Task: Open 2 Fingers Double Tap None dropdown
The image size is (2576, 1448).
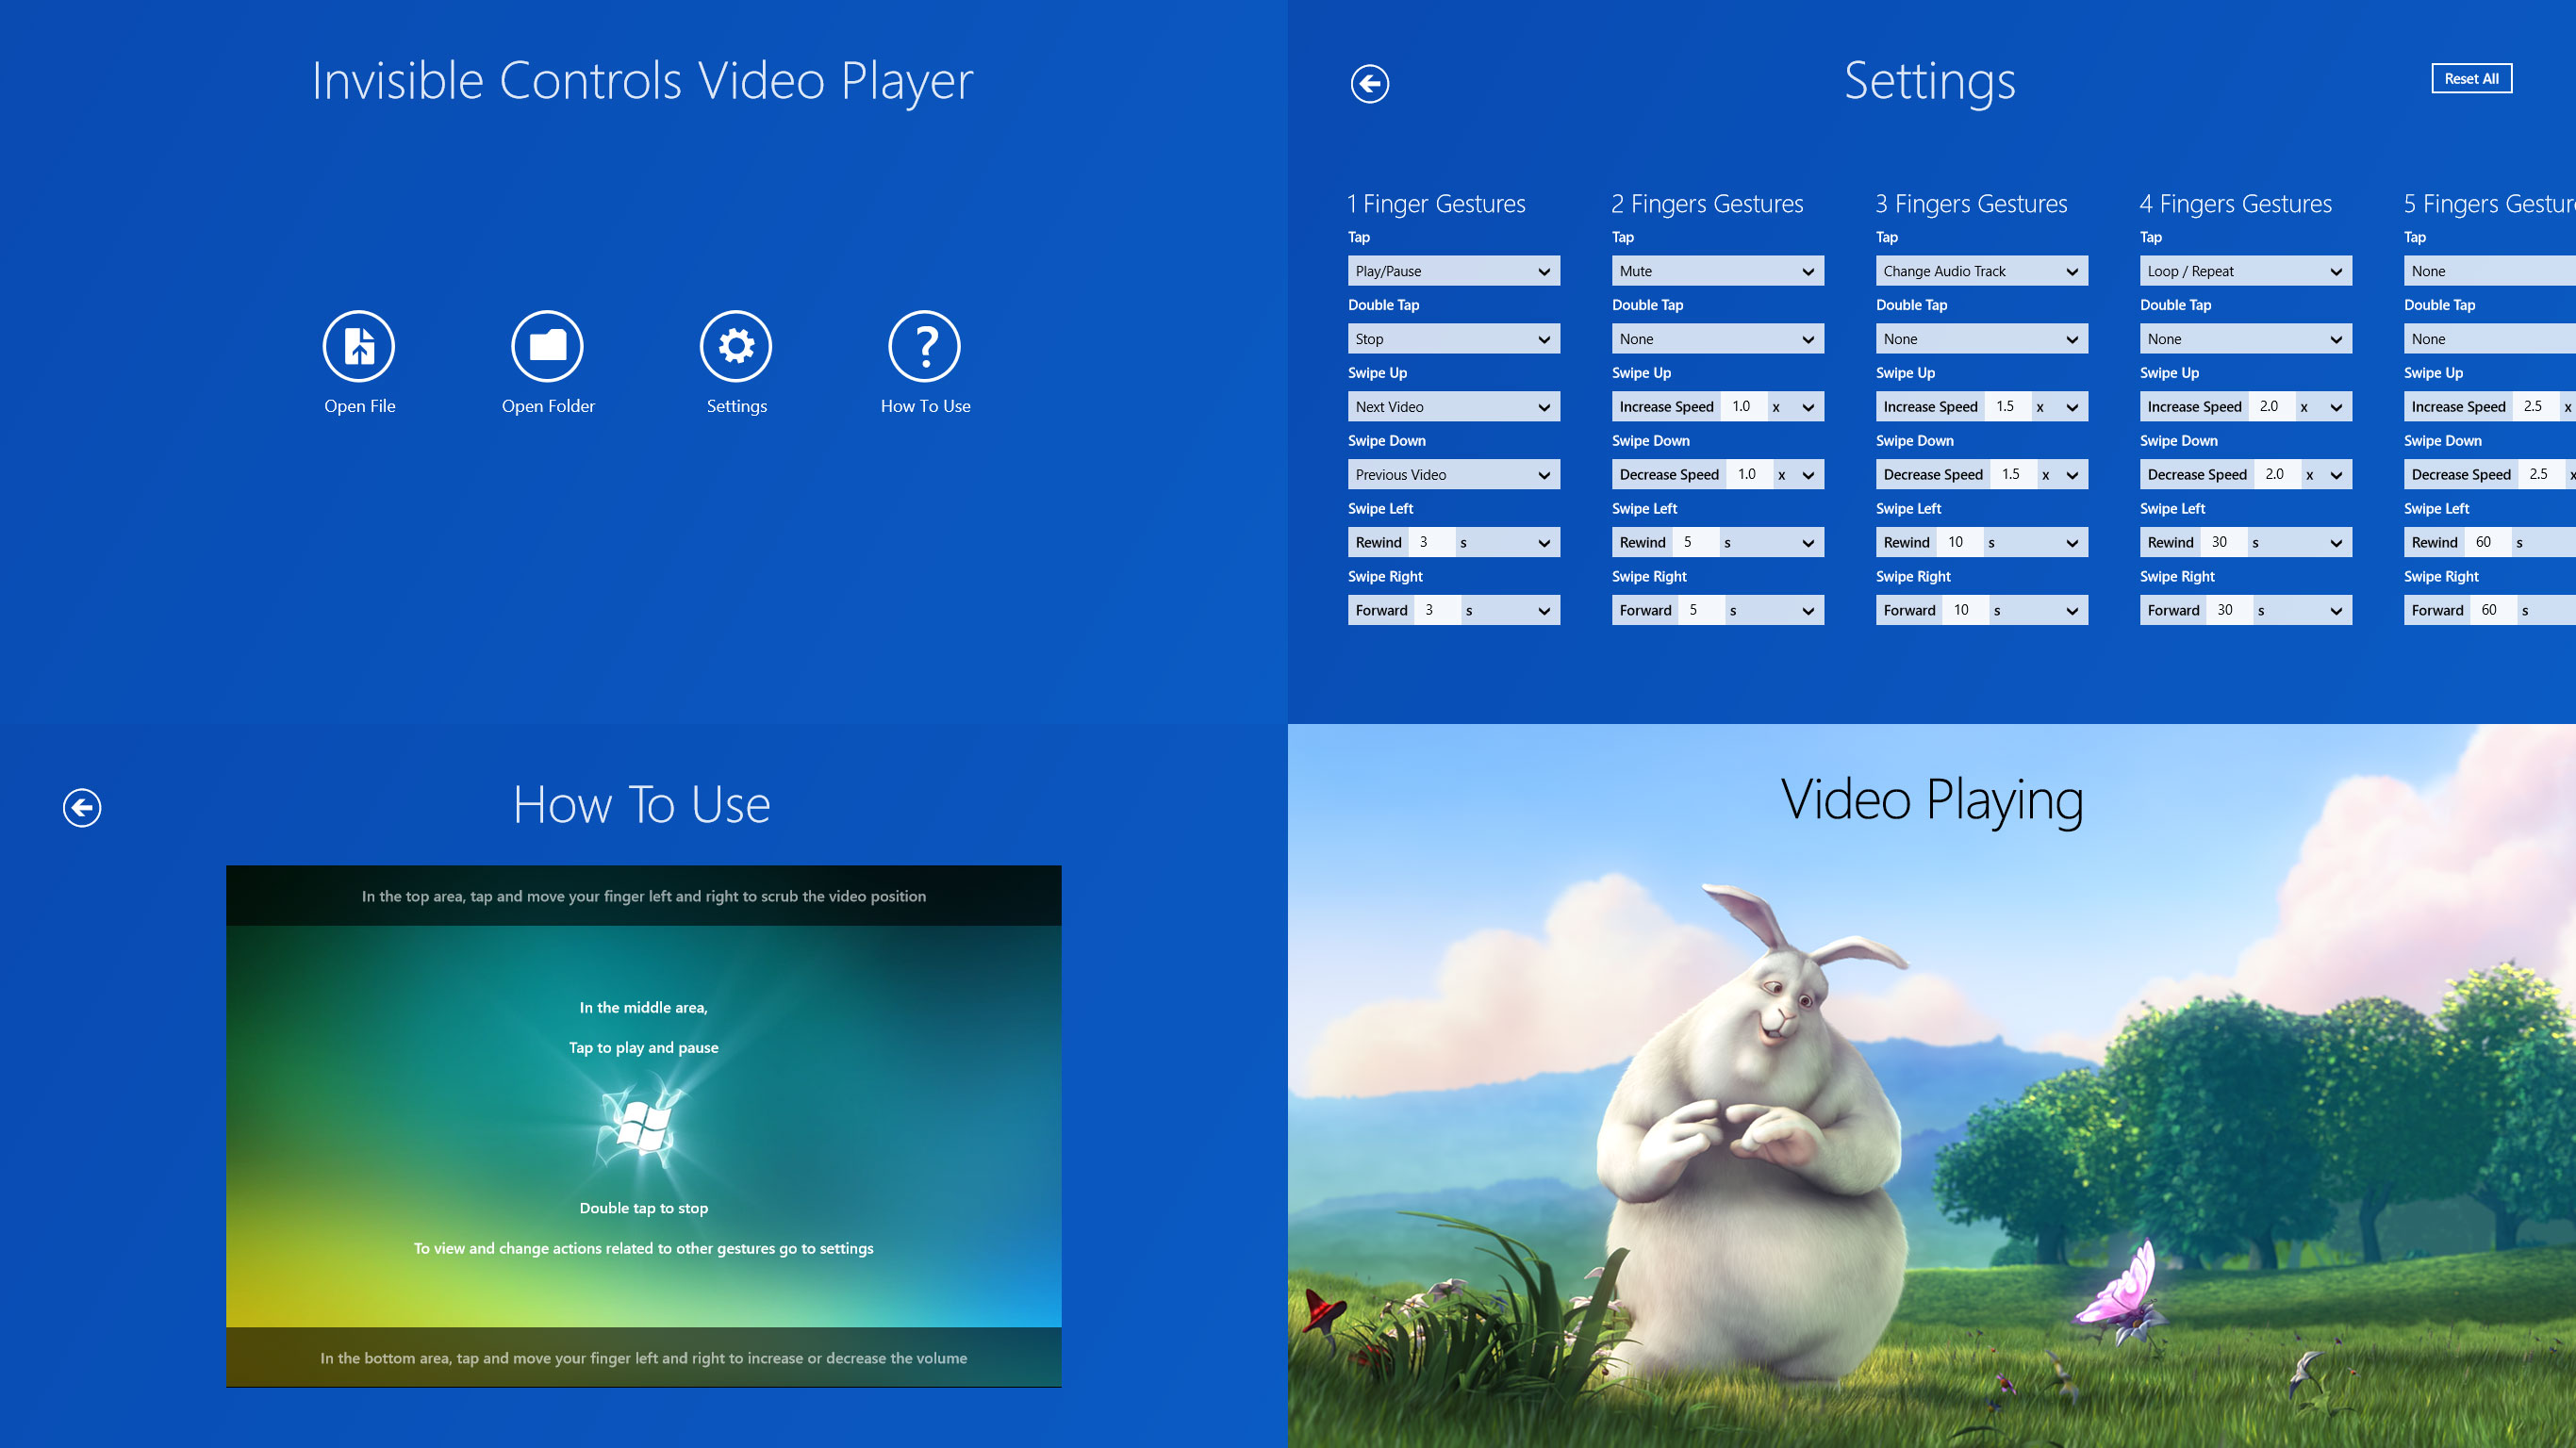Action: click(x=1718, y=339)
